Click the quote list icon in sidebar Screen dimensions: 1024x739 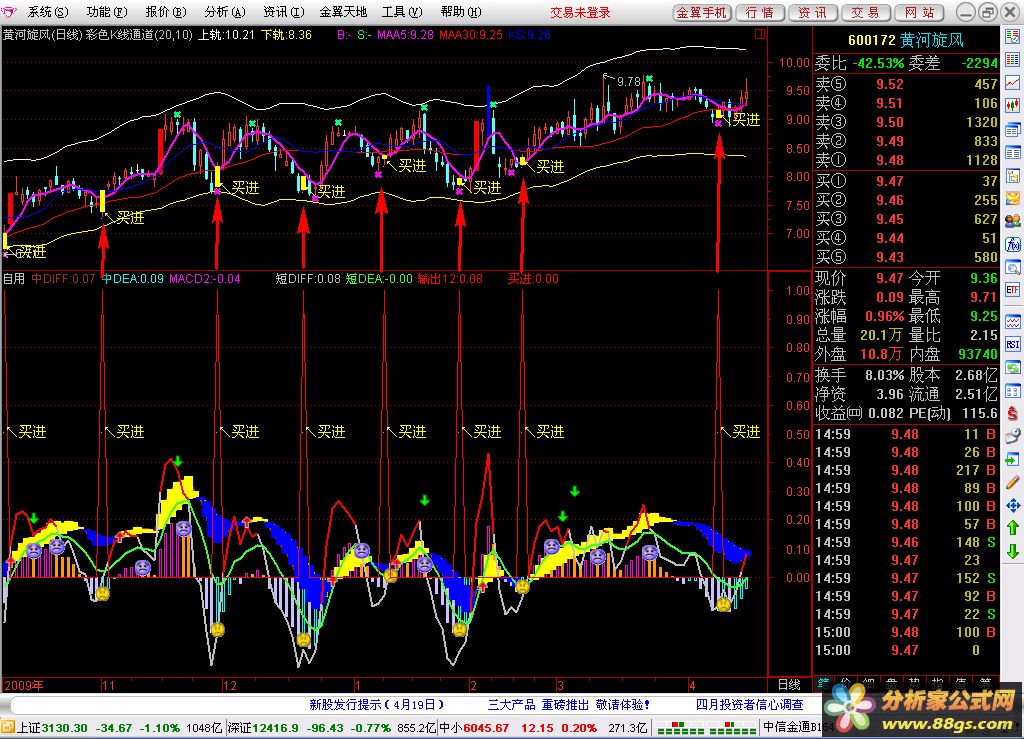[x=1012, y=37]
